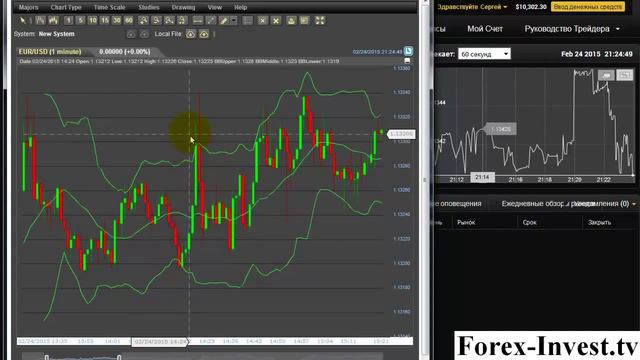Viewport: 640px width, 360px height.
Task: Open the Studies menu
Action: 149,7
